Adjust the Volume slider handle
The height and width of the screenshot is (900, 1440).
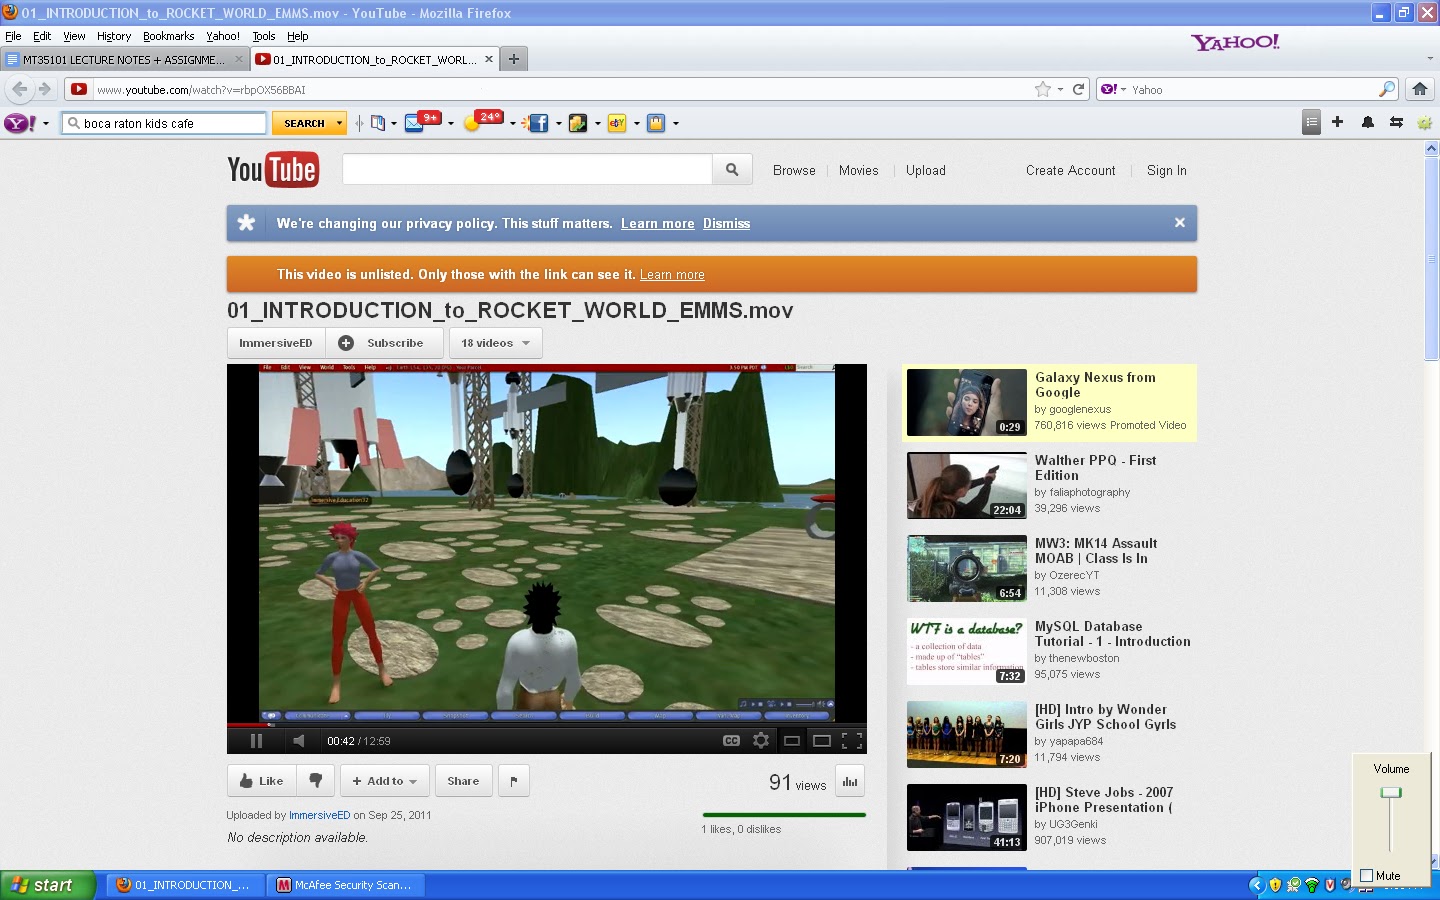pos(1391,793)
